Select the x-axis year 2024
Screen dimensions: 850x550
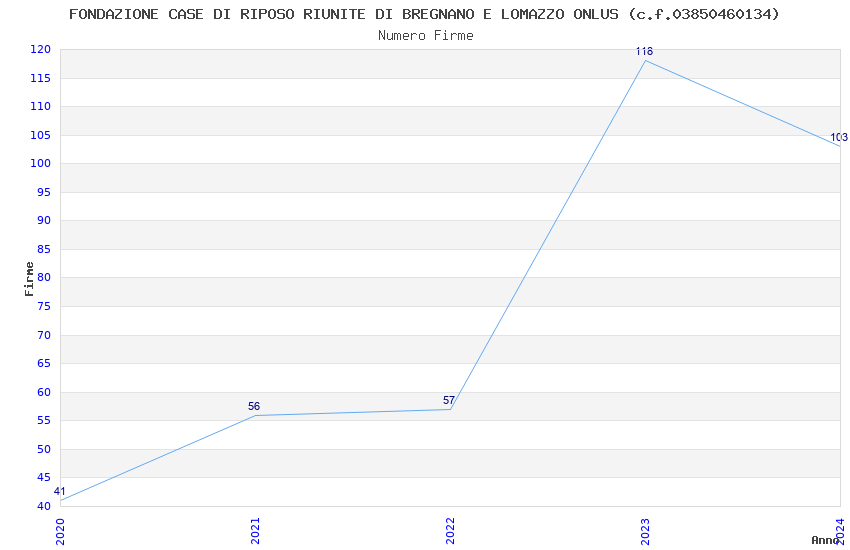point(840,531)
